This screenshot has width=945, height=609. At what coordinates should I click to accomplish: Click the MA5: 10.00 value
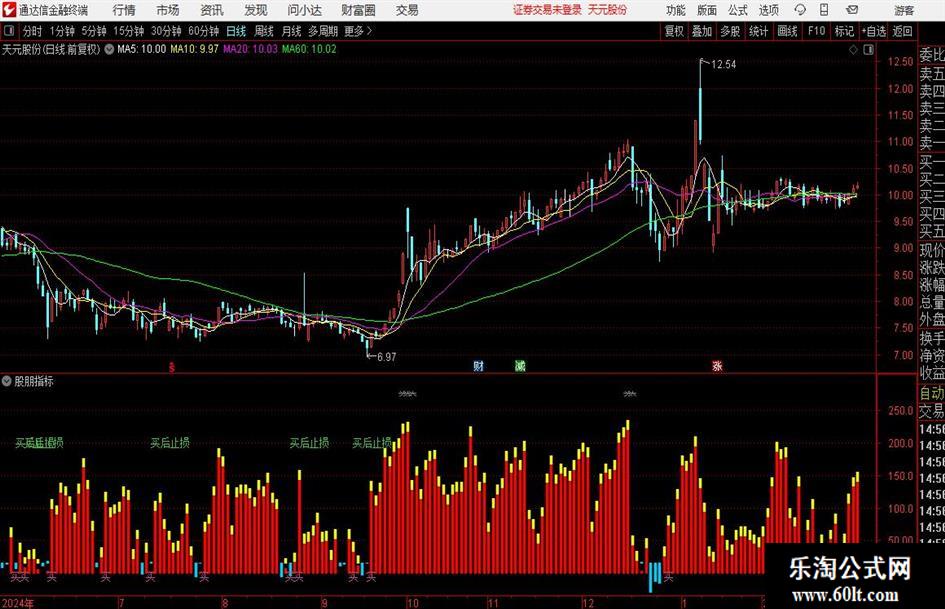(141, 49)
